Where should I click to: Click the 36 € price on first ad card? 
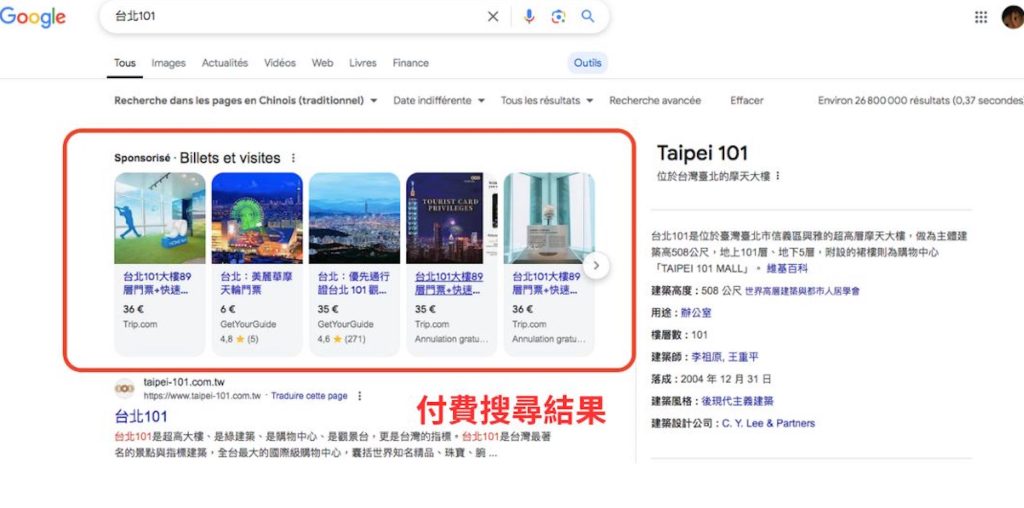(x=133, y=310)
